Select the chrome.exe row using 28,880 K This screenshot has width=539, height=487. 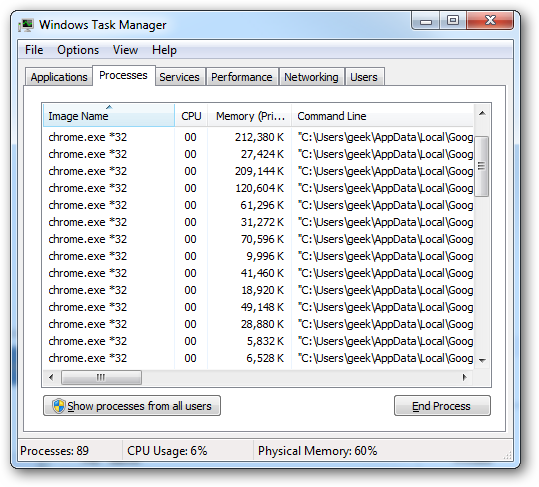pos(258,324)
